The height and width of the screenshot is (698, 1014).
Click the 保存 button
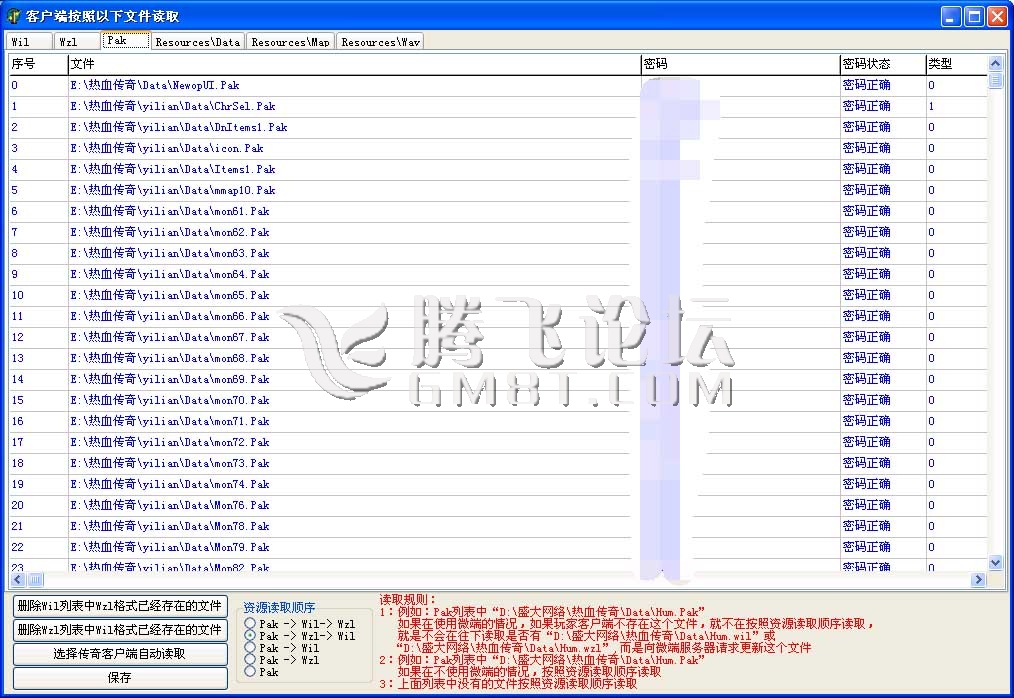(x=119, y=678)
